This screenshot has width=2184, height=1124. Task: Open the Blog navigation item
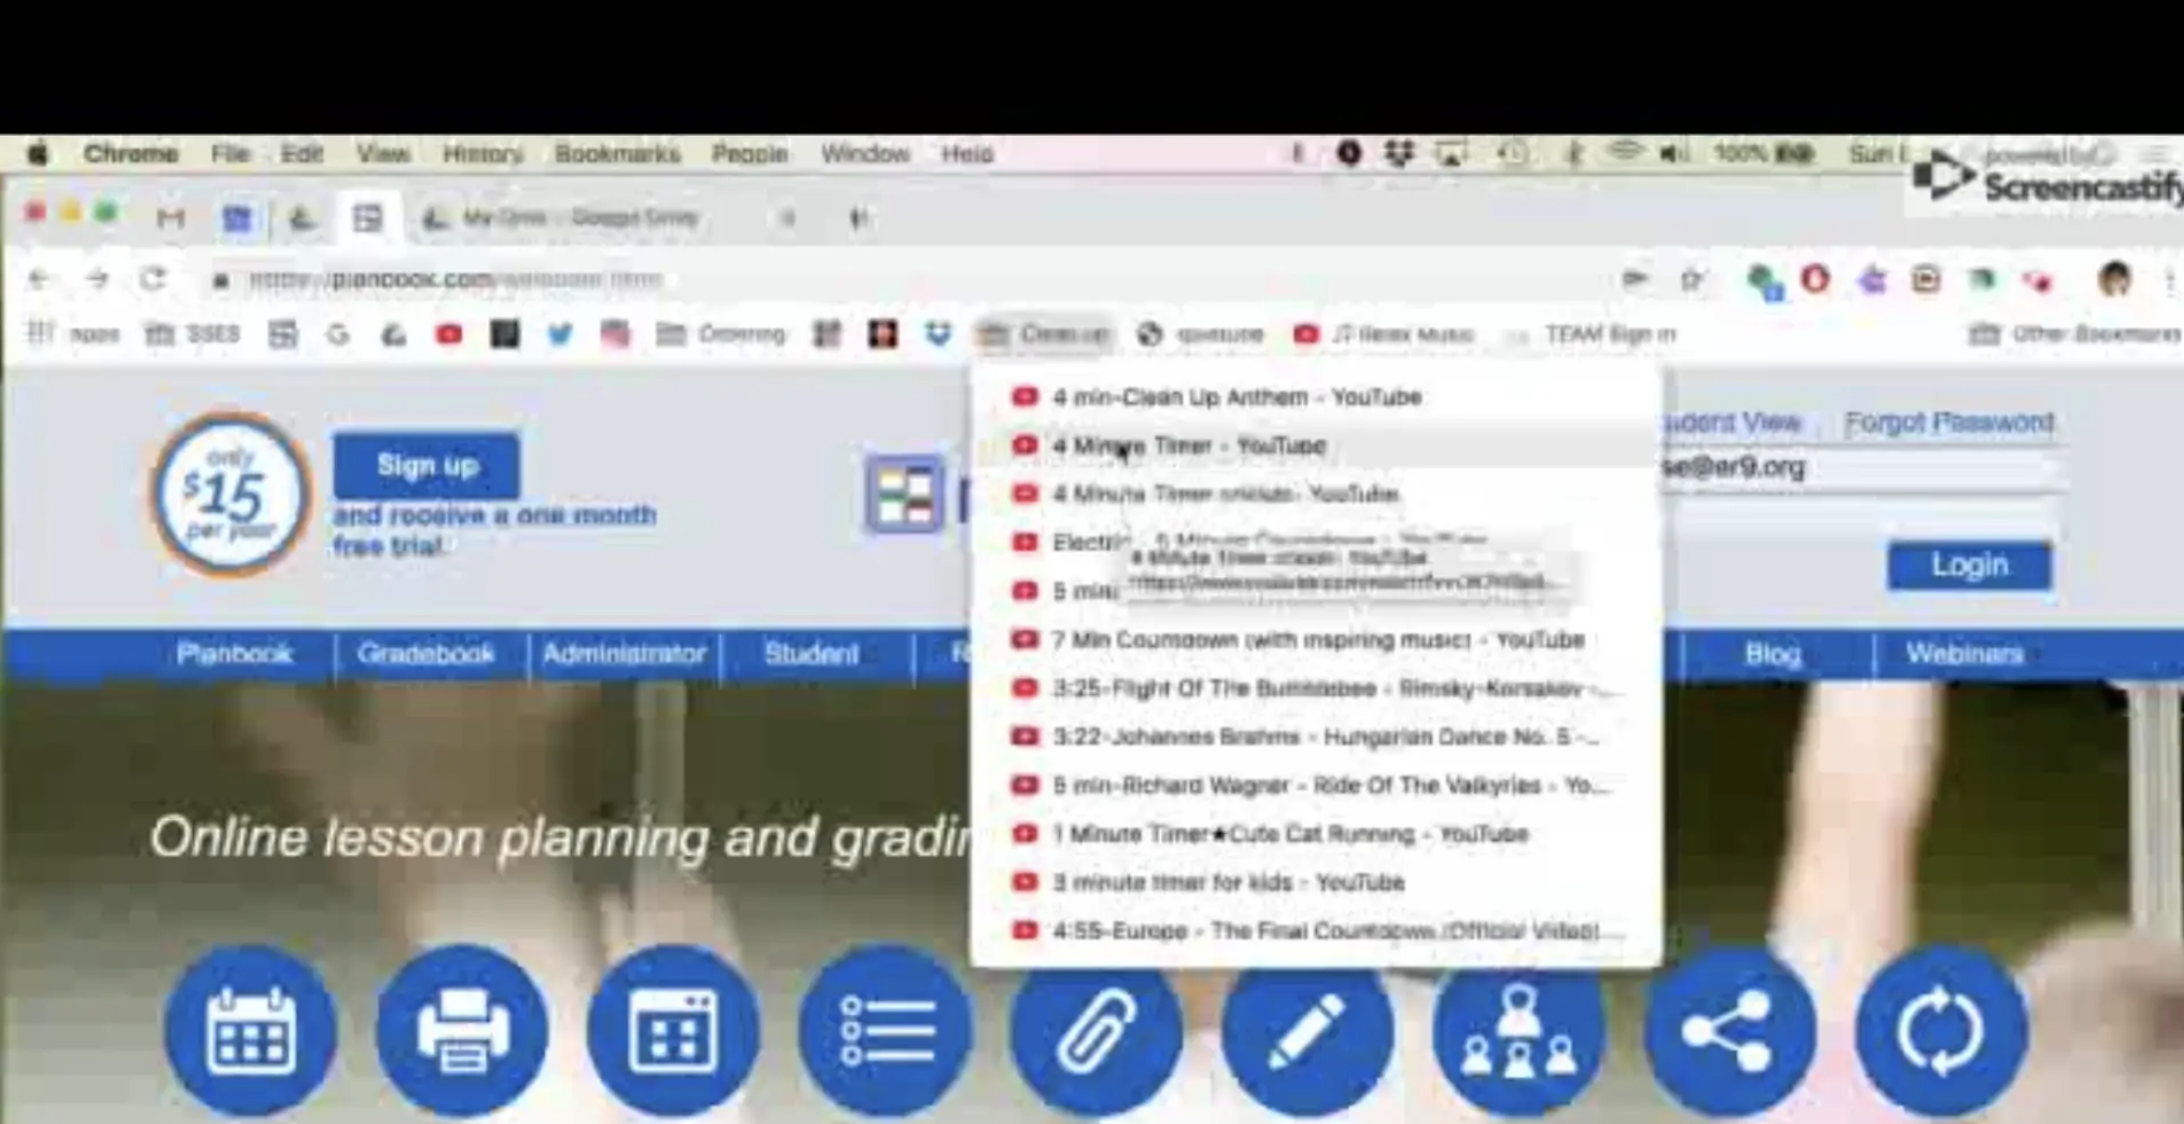pos(1772,654)
